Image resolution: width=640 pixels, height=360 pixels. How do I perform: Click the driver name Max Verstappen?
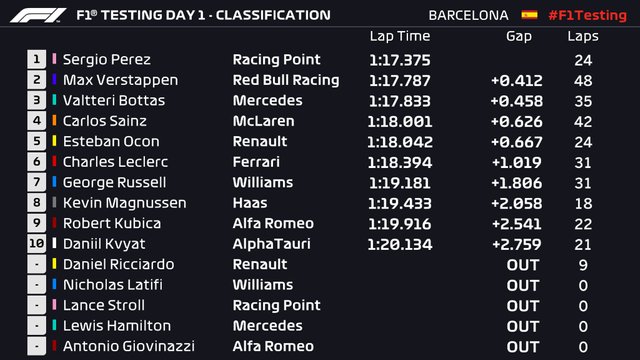(120, 80)
